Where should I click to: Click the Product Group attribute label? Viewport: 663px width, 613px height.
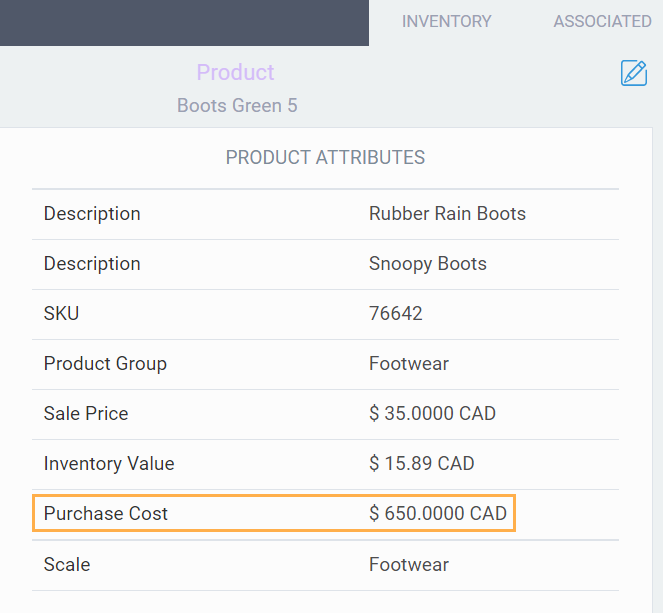coord(105,363)
